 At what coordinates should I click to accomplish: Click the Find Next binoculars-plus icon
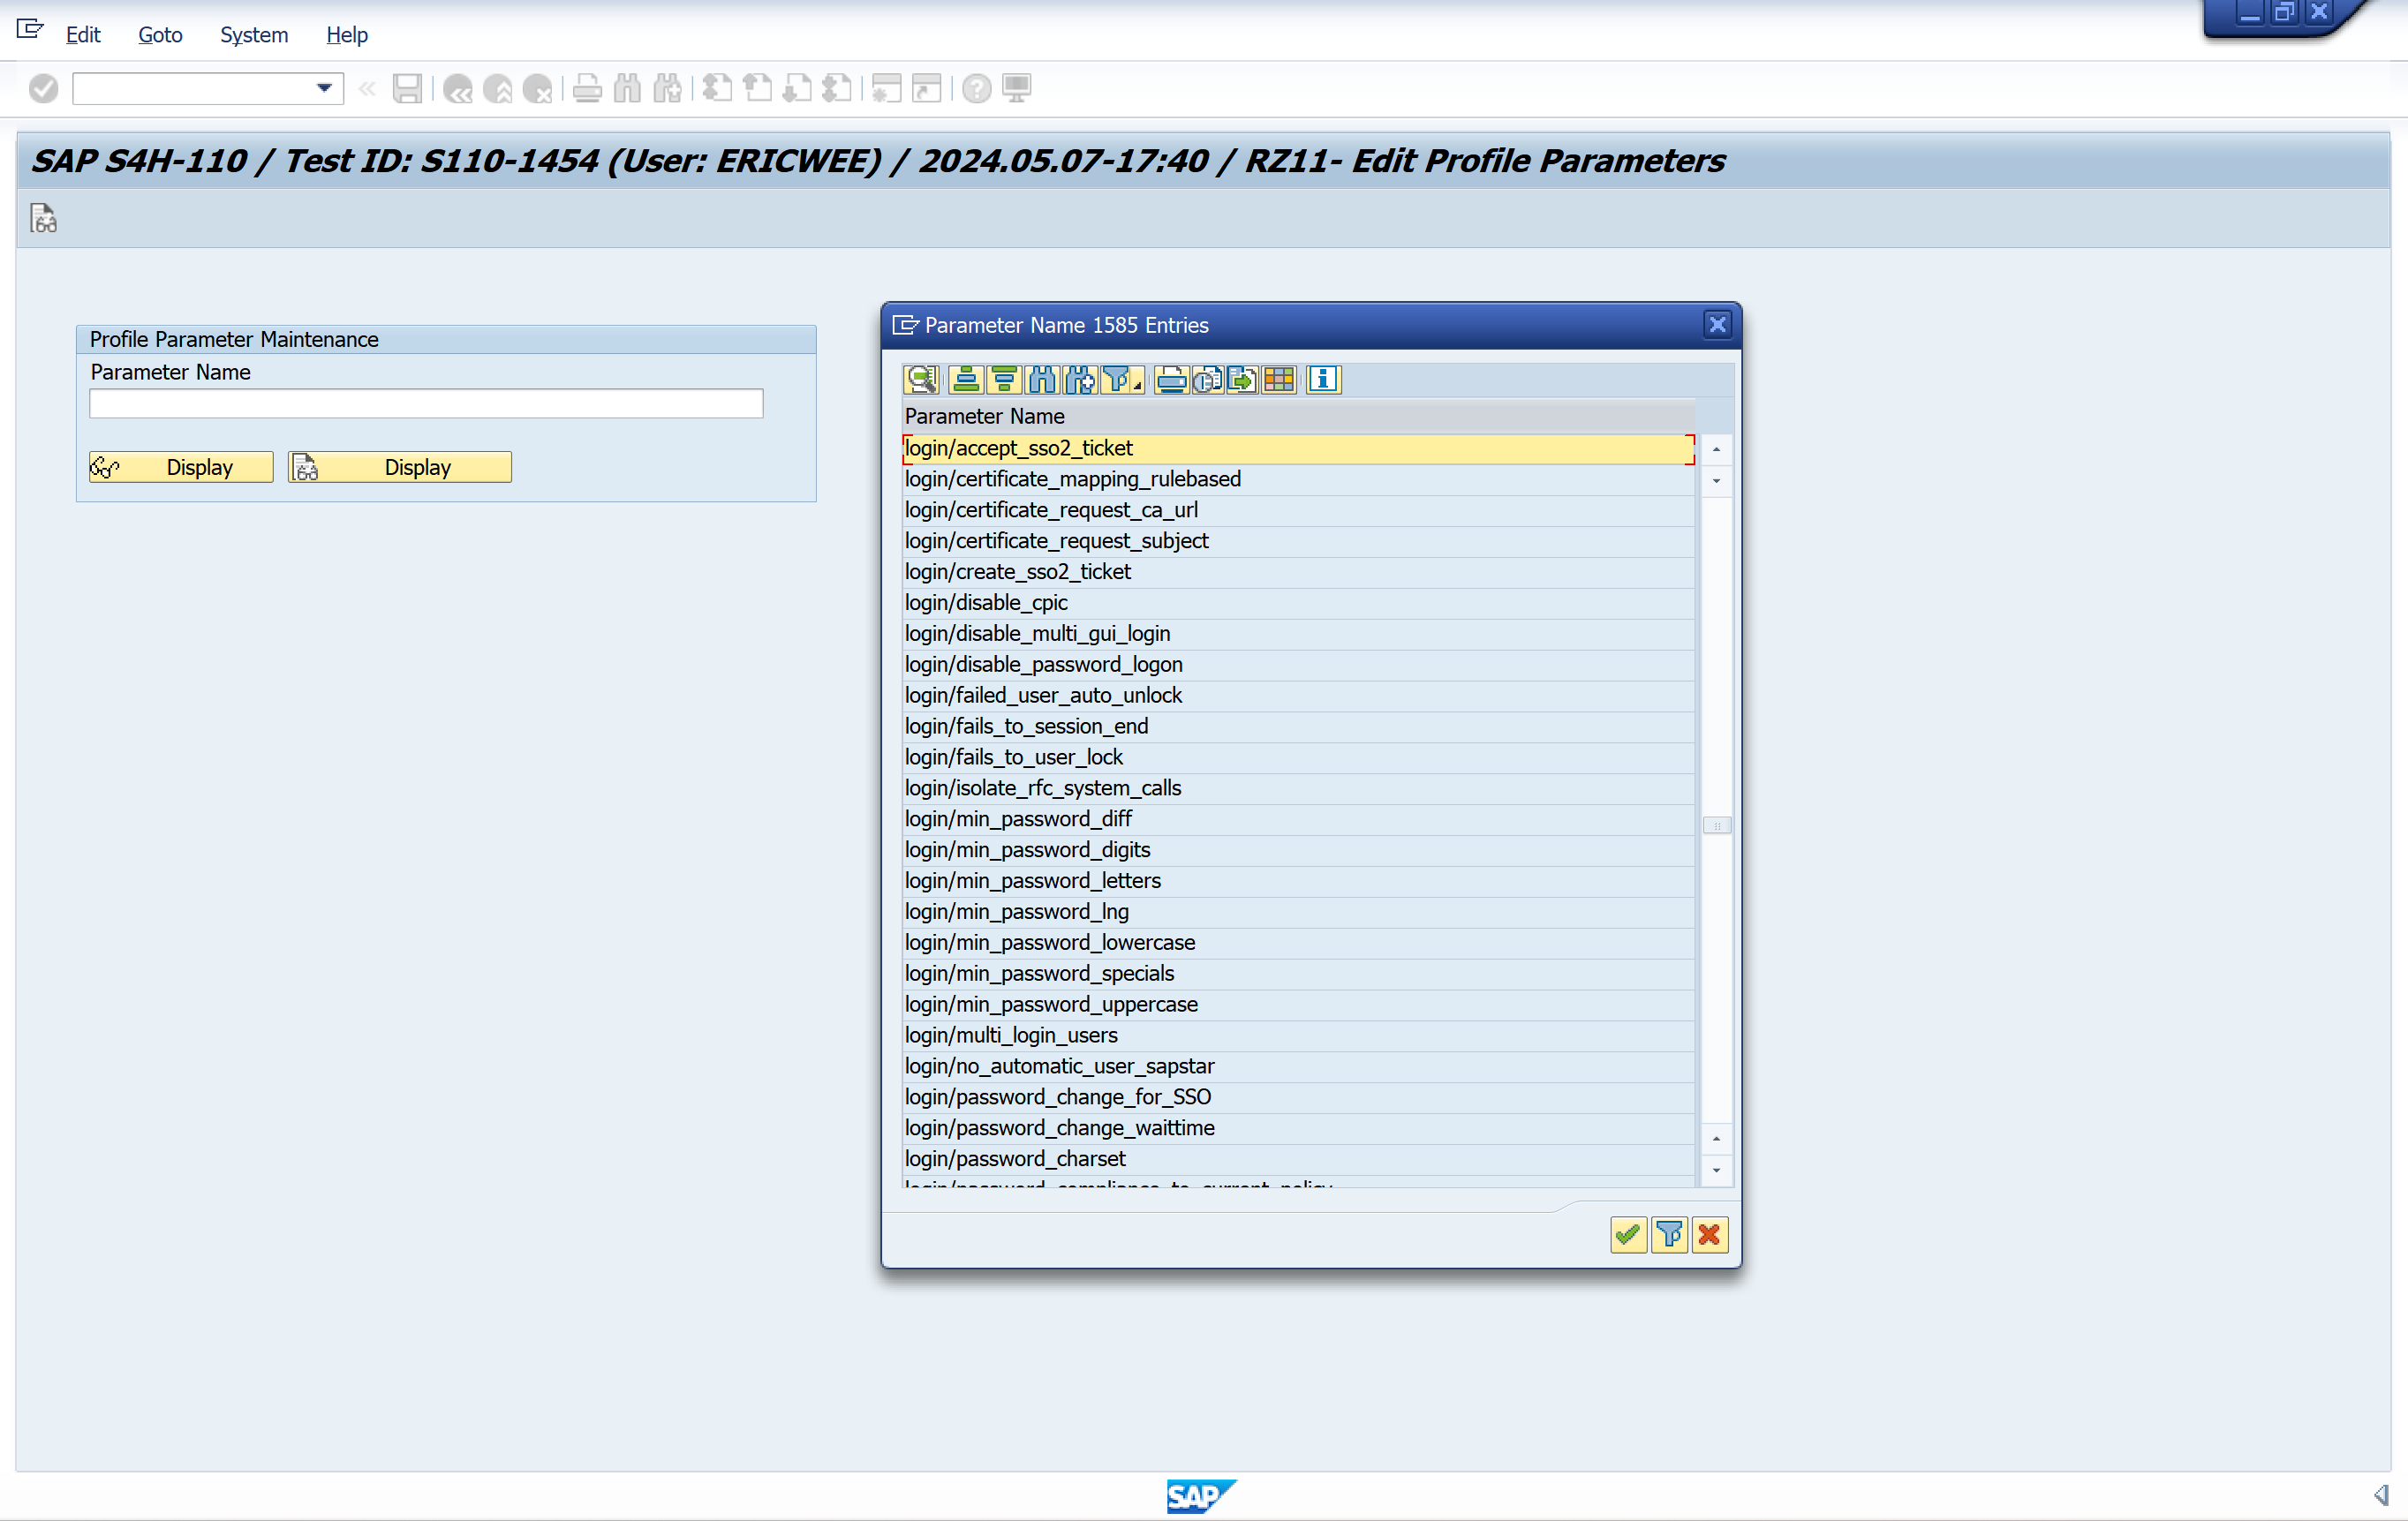click(x=1080, y=379)
